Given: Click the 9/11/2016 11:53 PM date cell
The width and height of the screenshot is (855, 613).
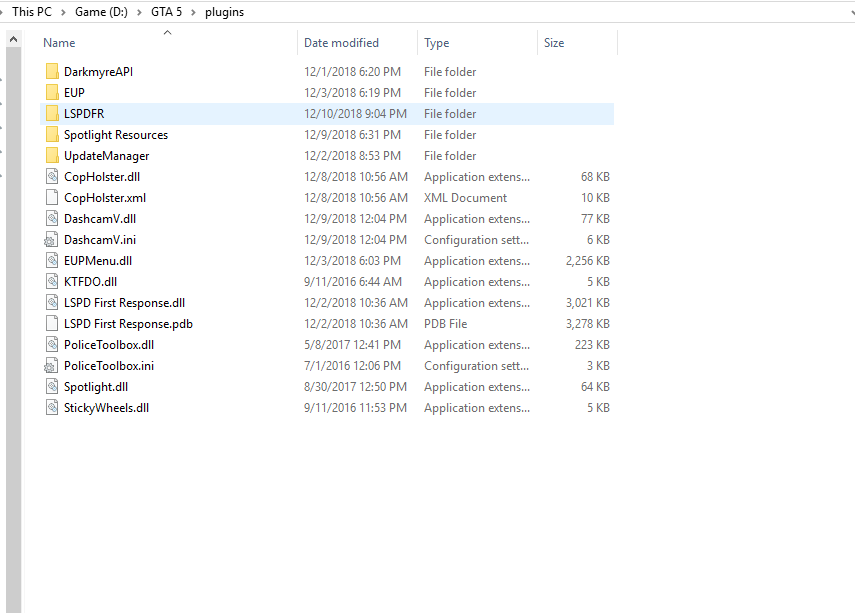Looking at the screenshot, I should [355, 408].
